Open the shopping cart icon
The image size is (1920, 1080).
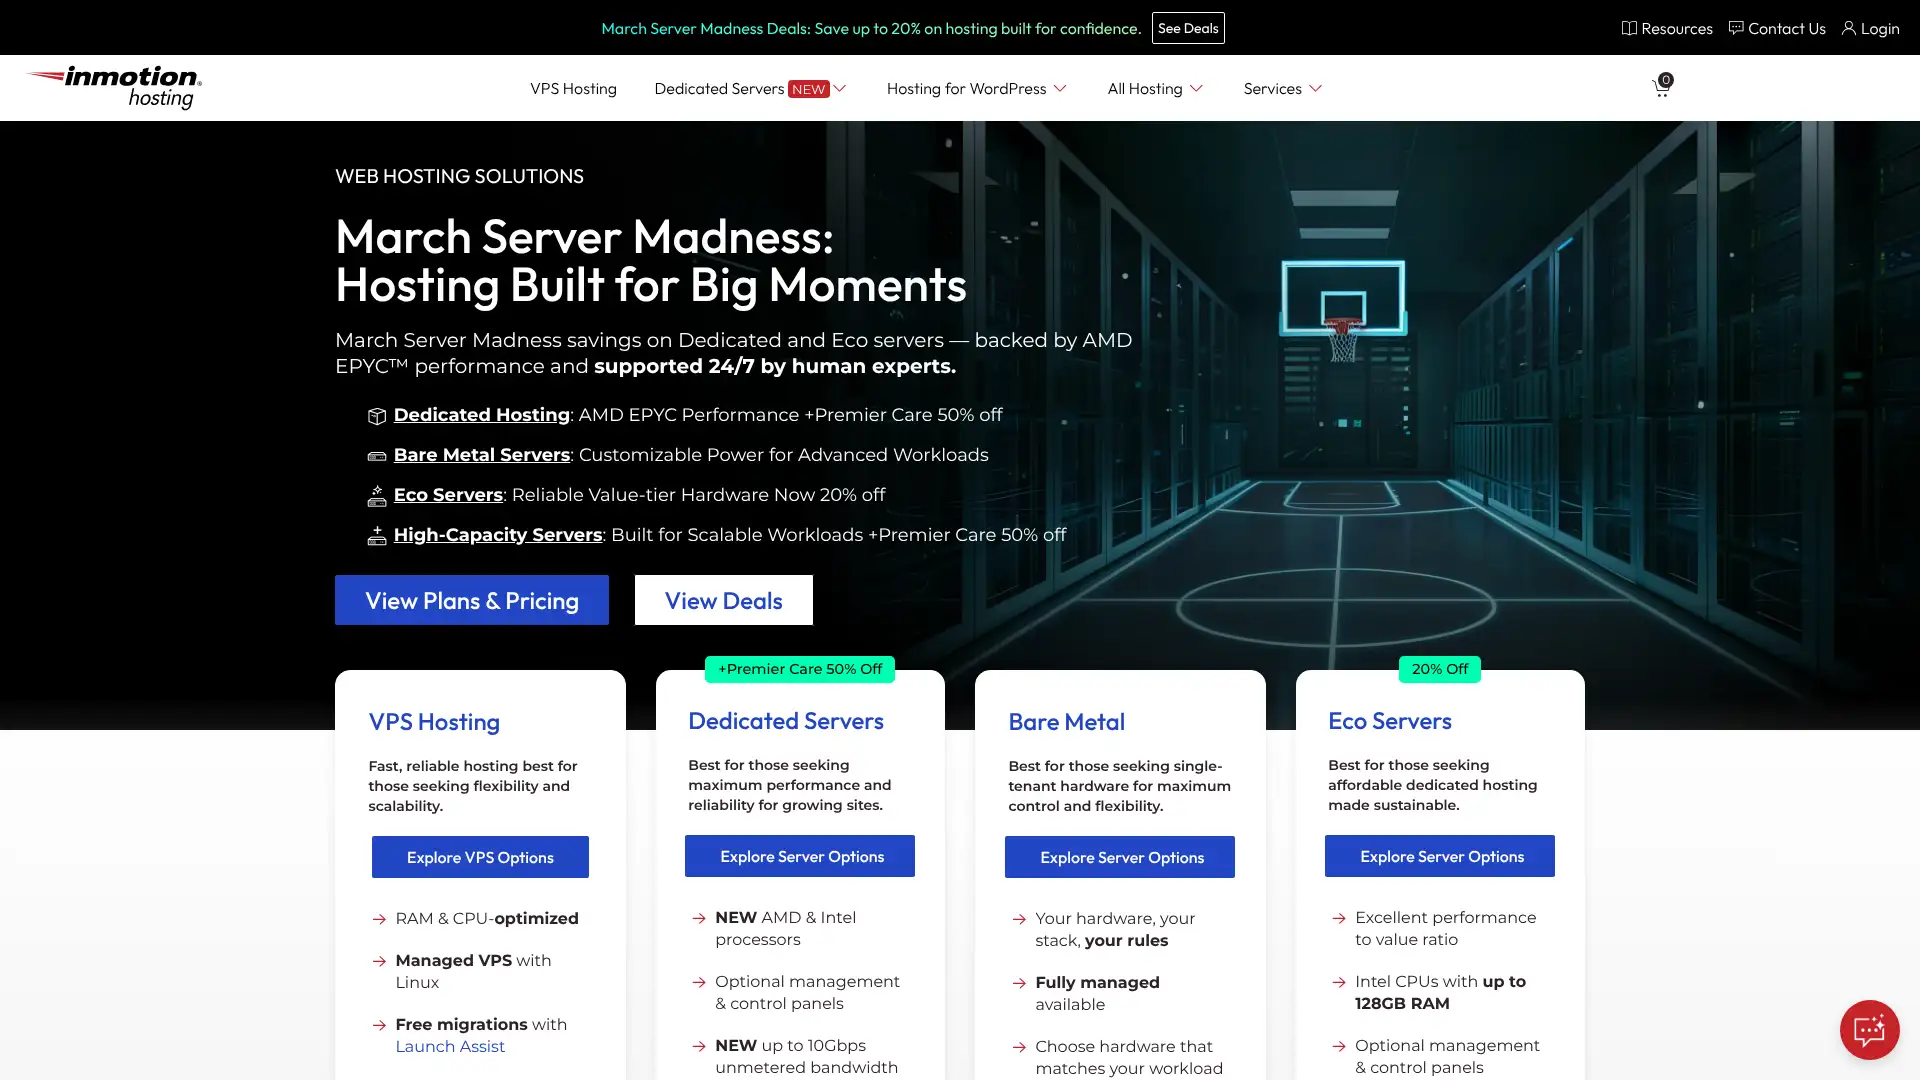[1662, 87]
